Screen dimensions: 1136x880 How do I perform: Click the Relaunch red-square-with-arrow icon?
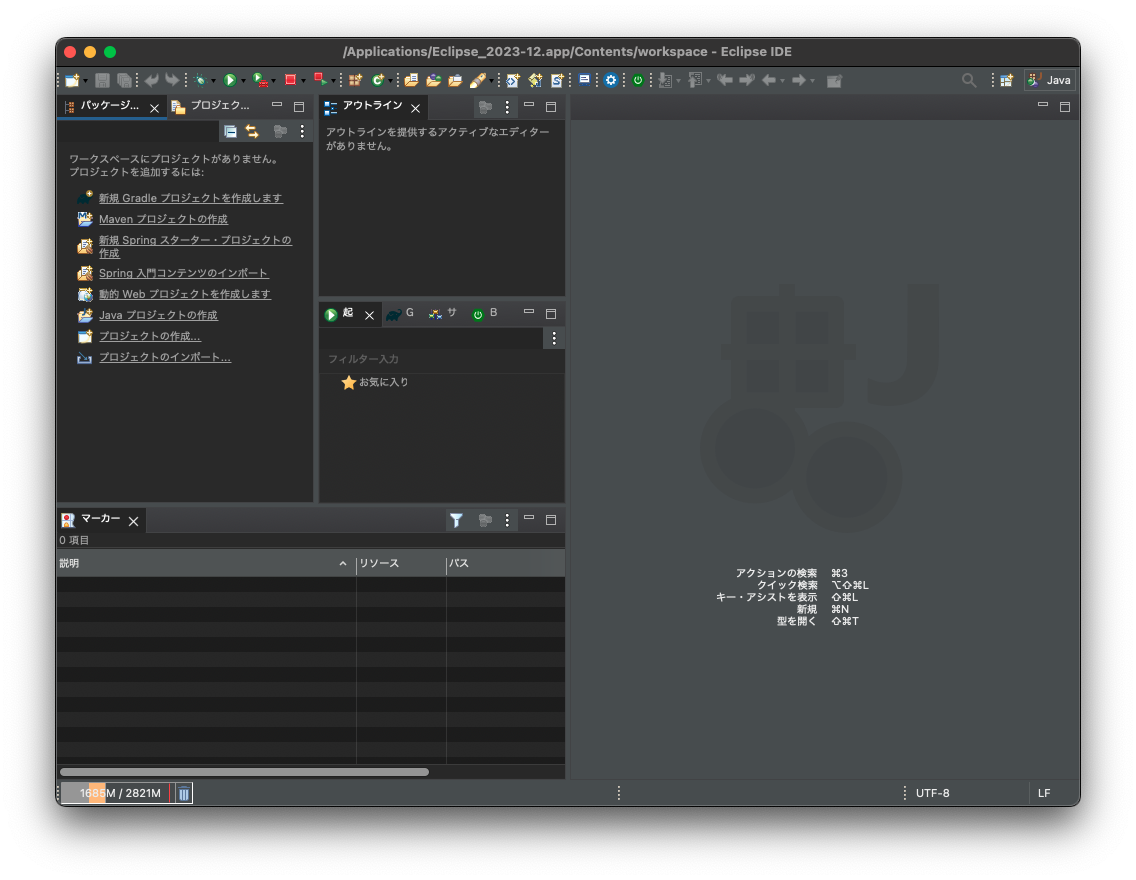320,80
